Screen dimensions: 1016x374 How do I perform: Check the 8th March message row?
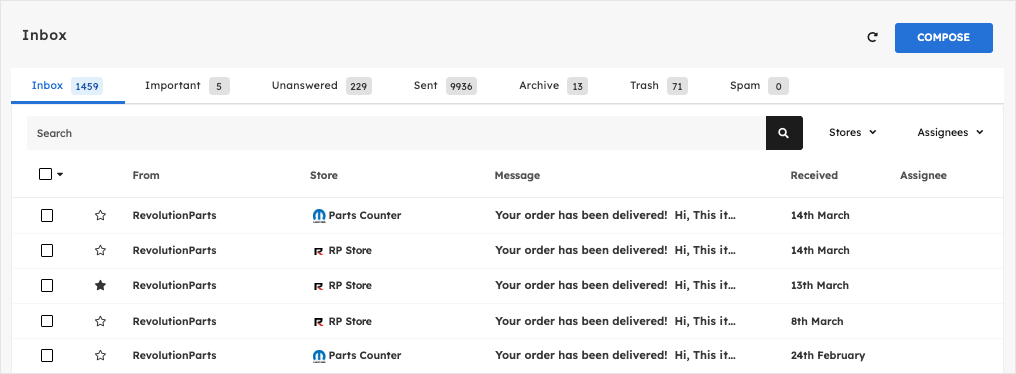[47, 320]
